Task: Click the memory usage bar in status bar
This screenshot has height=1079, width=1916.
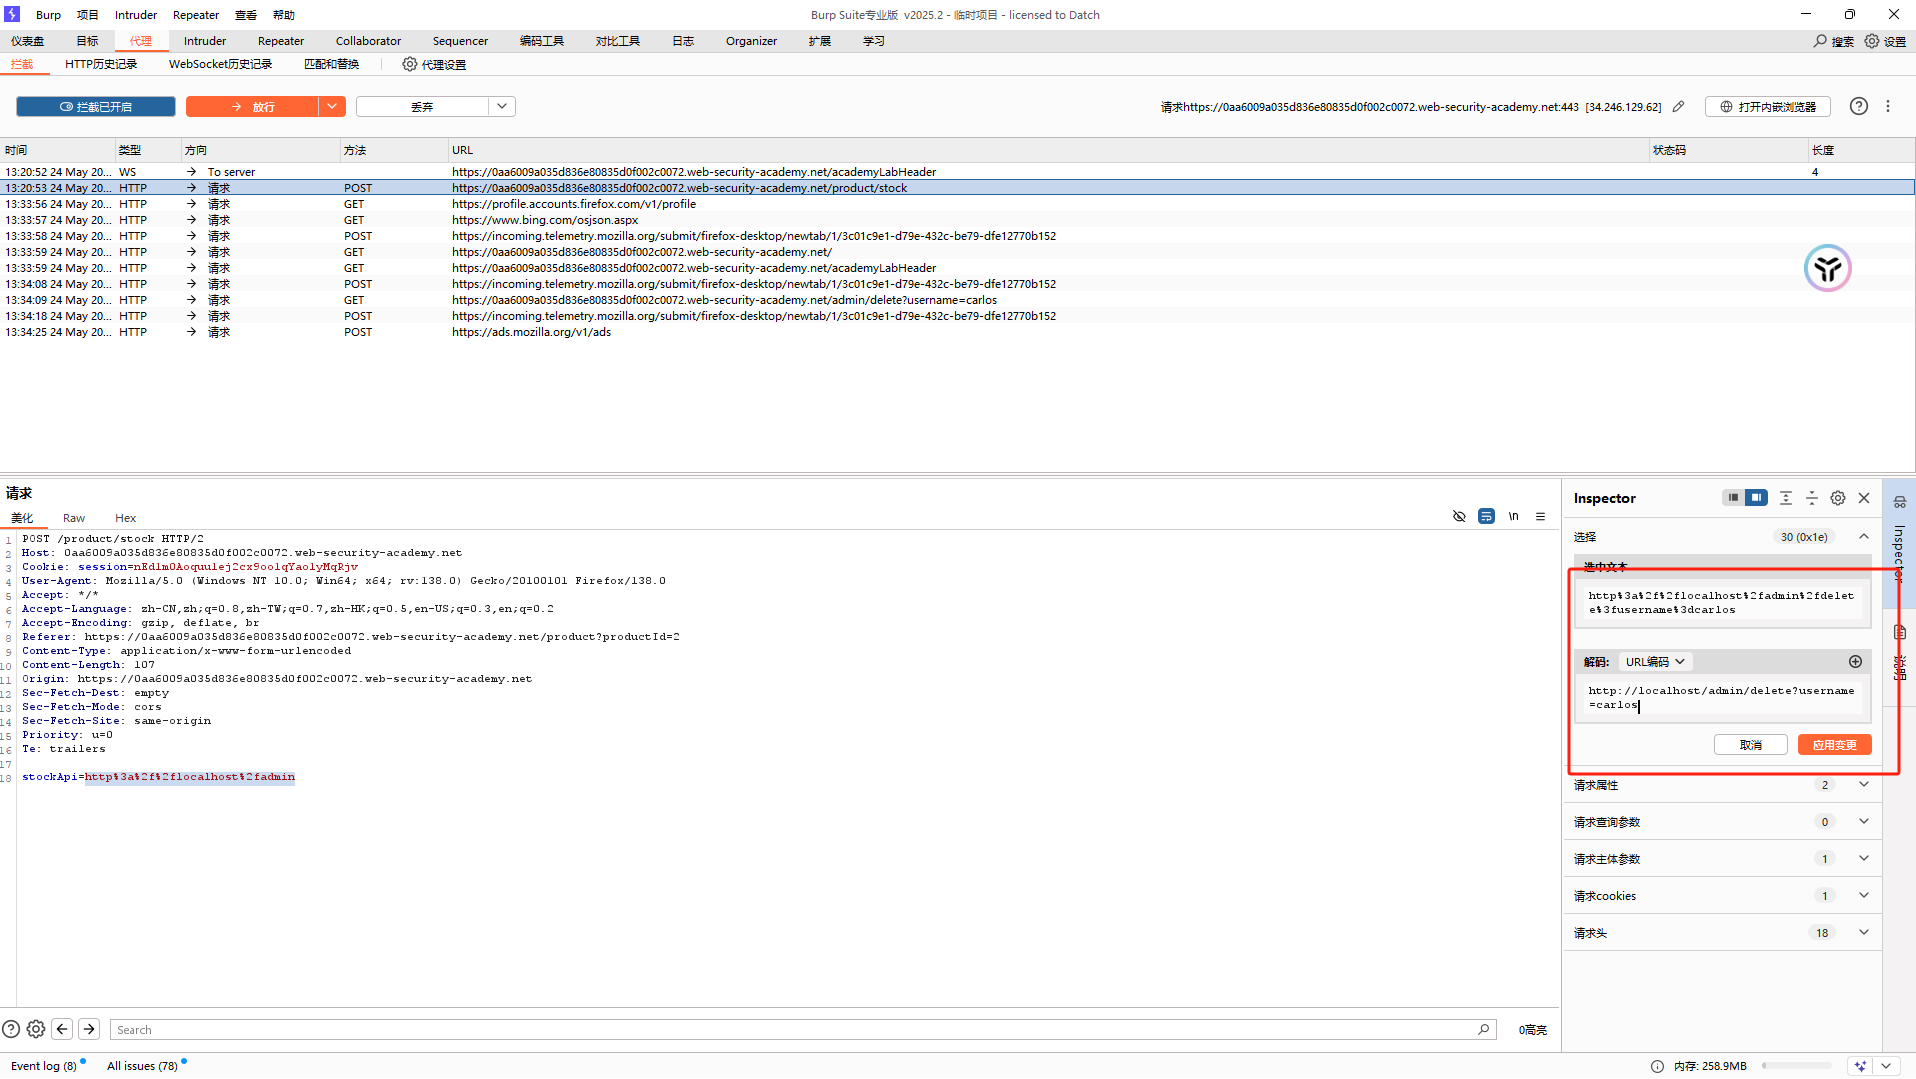Action: [1796, 1066]
